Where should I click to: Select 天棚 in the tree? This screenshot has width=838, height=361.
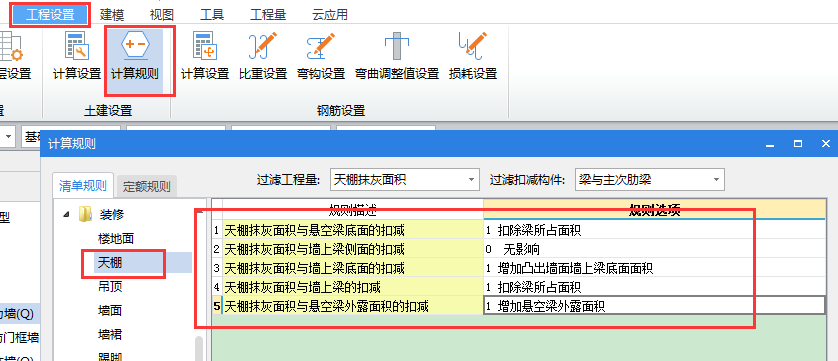pos(110,263)
